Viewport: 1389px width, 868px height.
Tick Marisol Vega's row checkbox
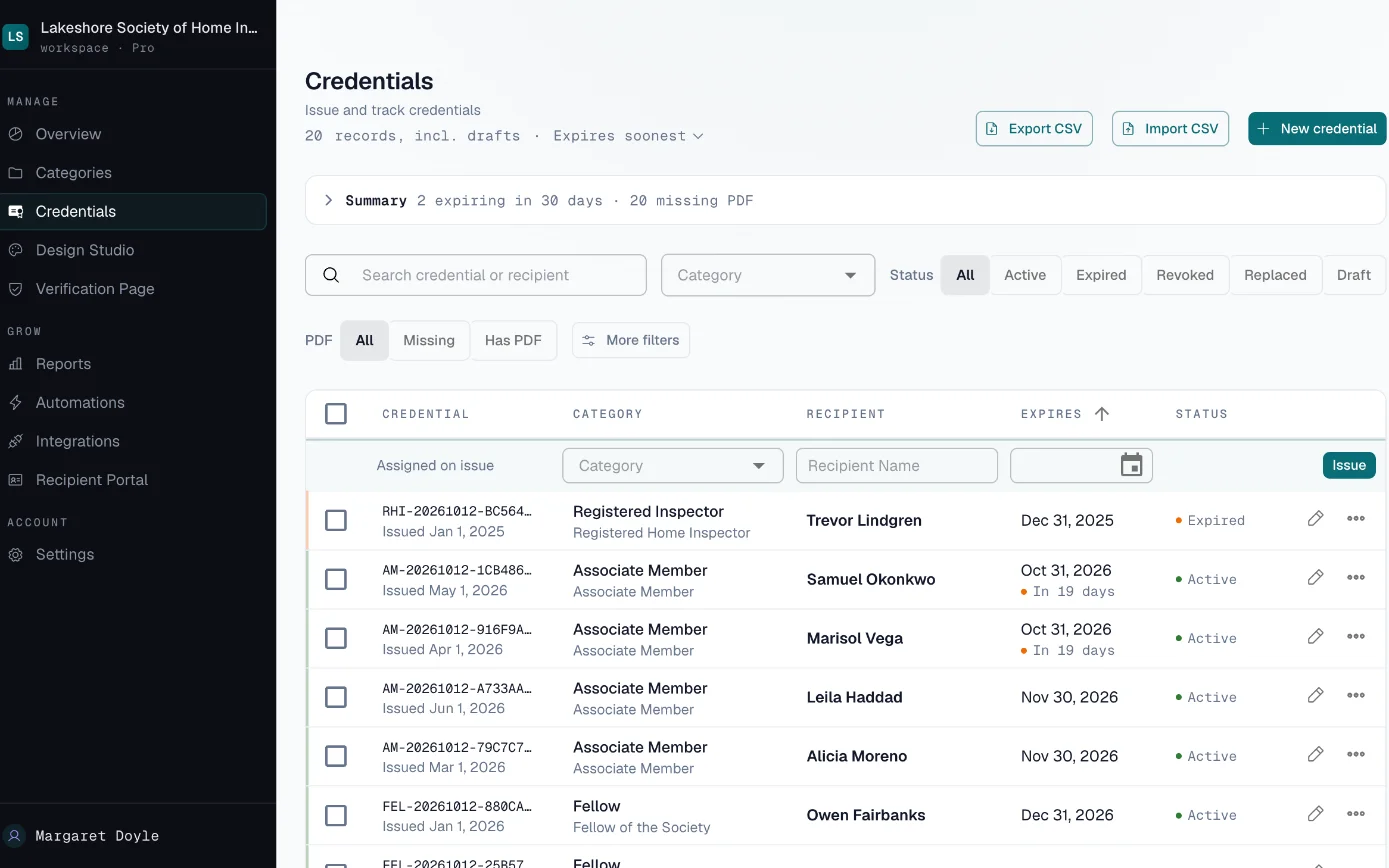pyautogui.click(x=336, y=638)
